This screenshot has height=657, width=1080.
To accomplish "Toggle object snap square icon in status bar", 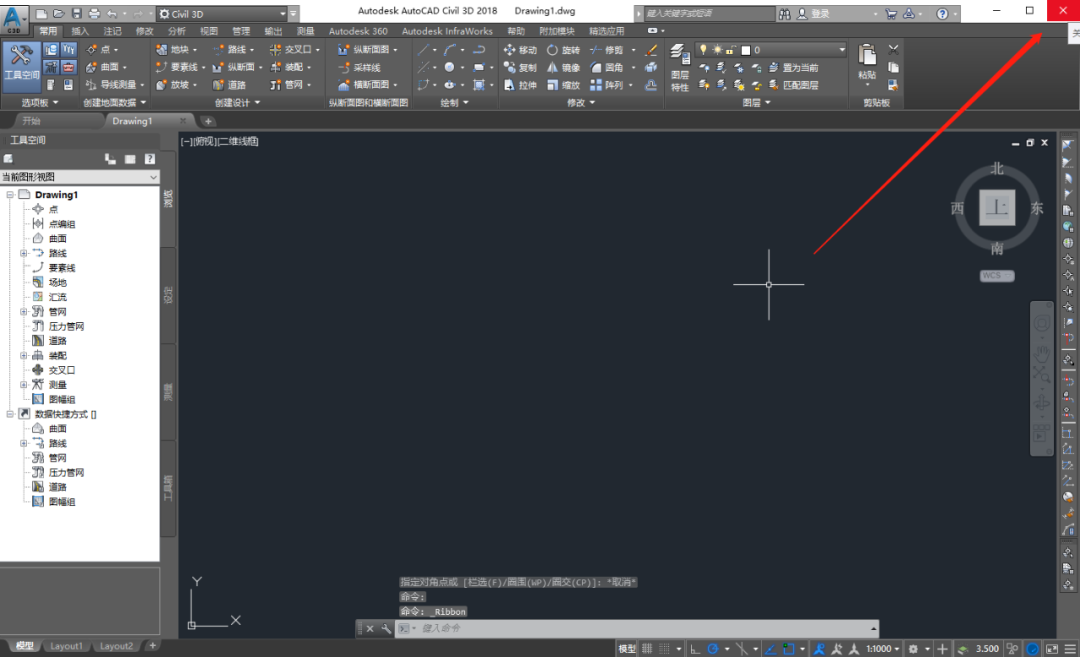I will tap(789, 649).
